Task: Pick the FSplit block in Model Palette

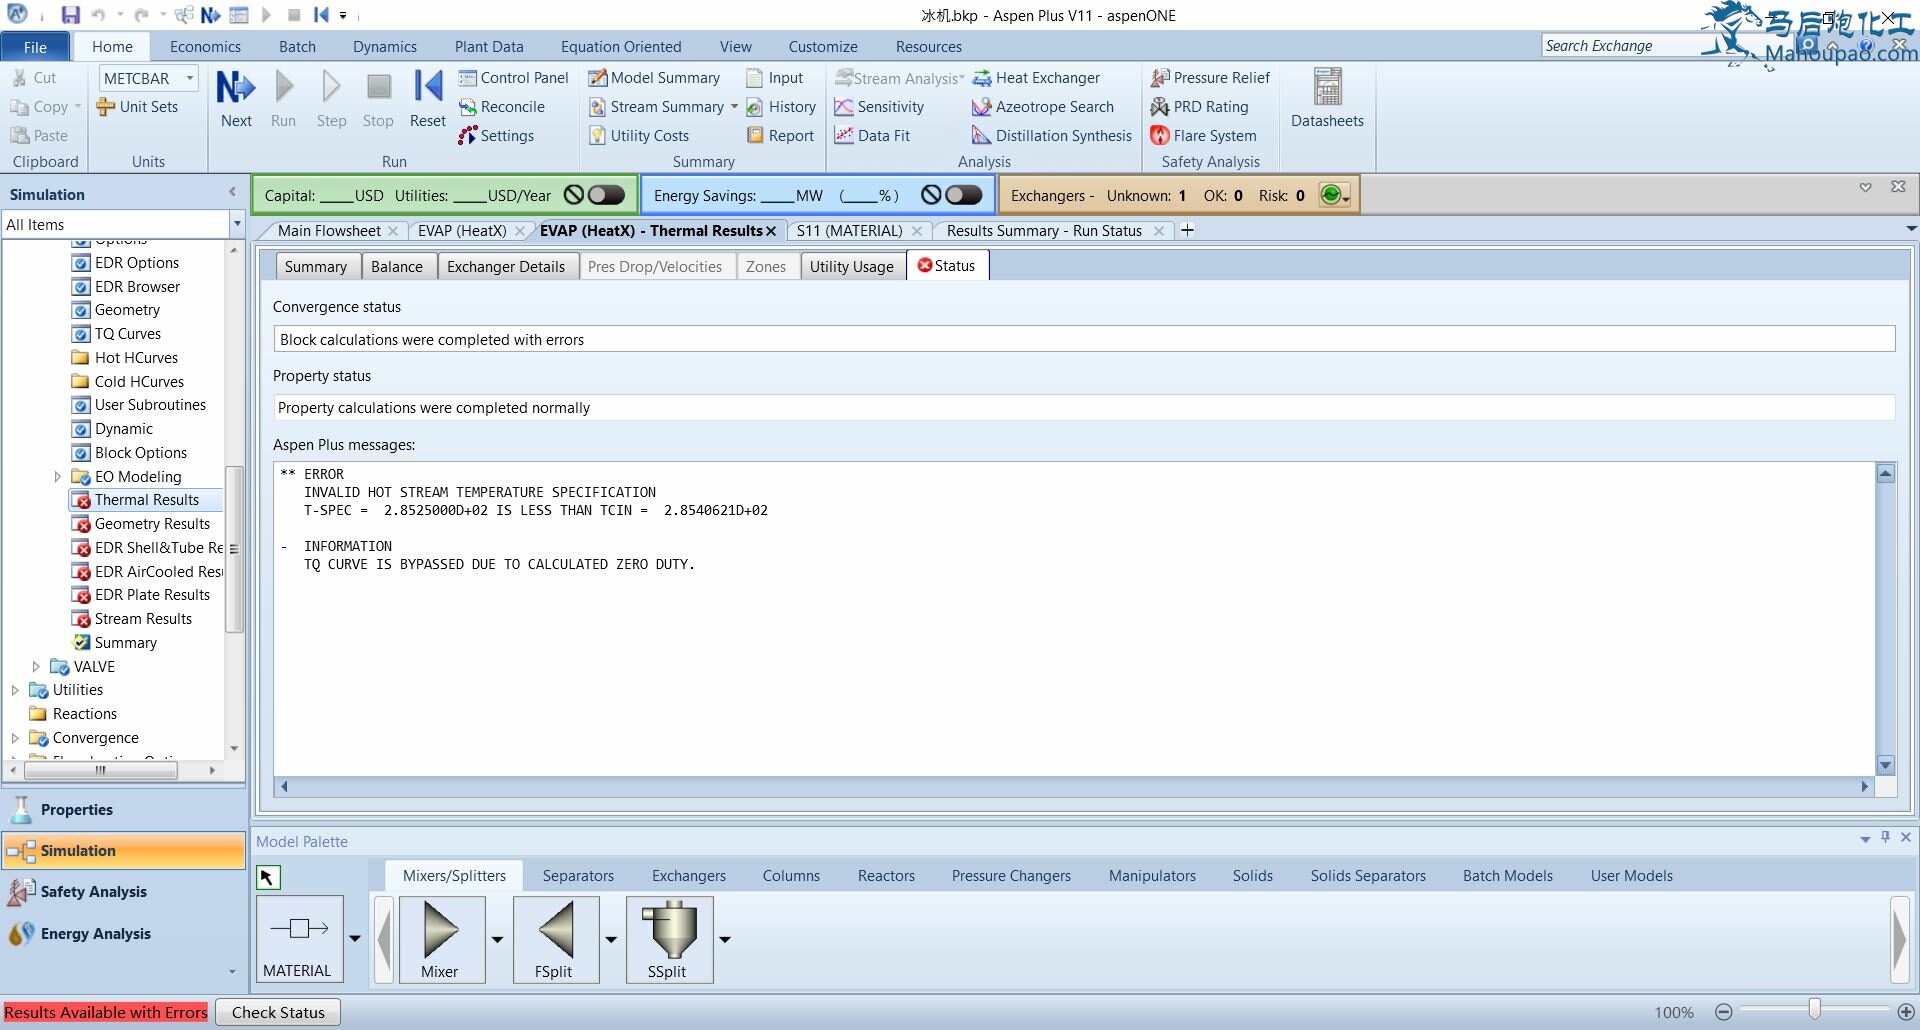Action: coord(555,939)
